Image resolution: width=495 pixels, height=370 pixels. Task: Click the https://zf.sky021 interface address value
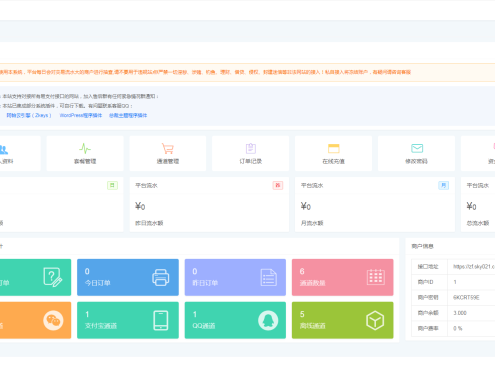click(x=474, y=267)
